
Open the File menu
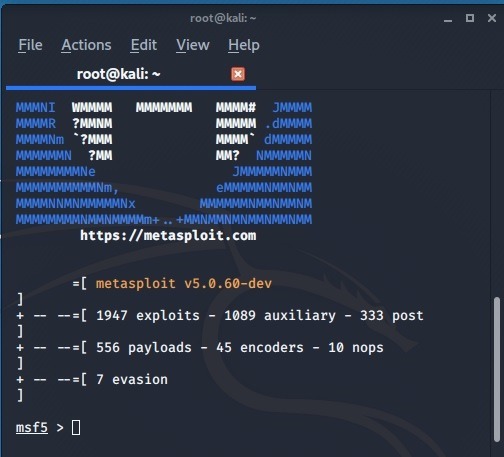click(30, 45)
